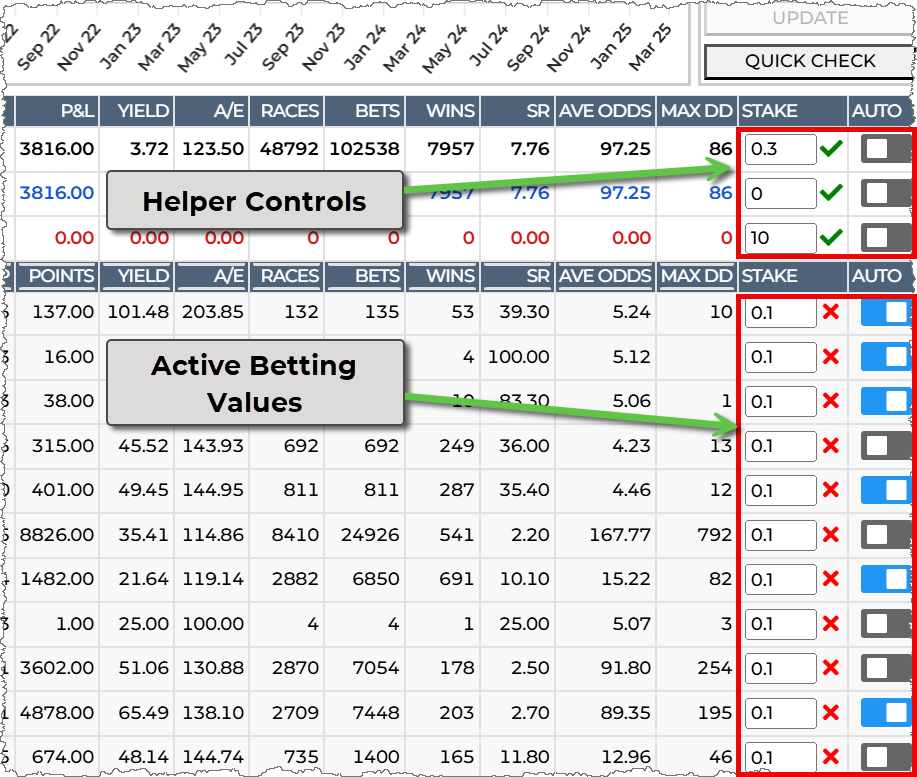Click red X in the 401.00 points row
917x777 pixels.
point(831,490)
